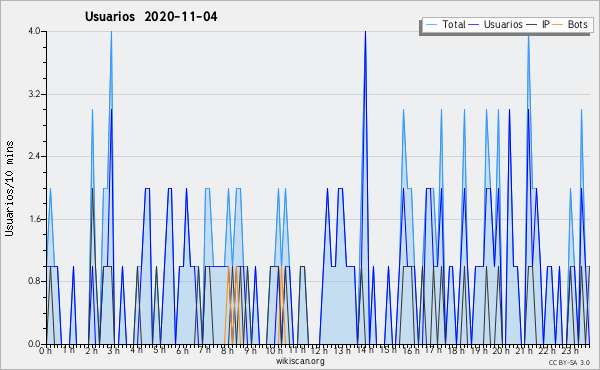
Task: Click the '6 h' x-axis label
Action: (182, 351)
